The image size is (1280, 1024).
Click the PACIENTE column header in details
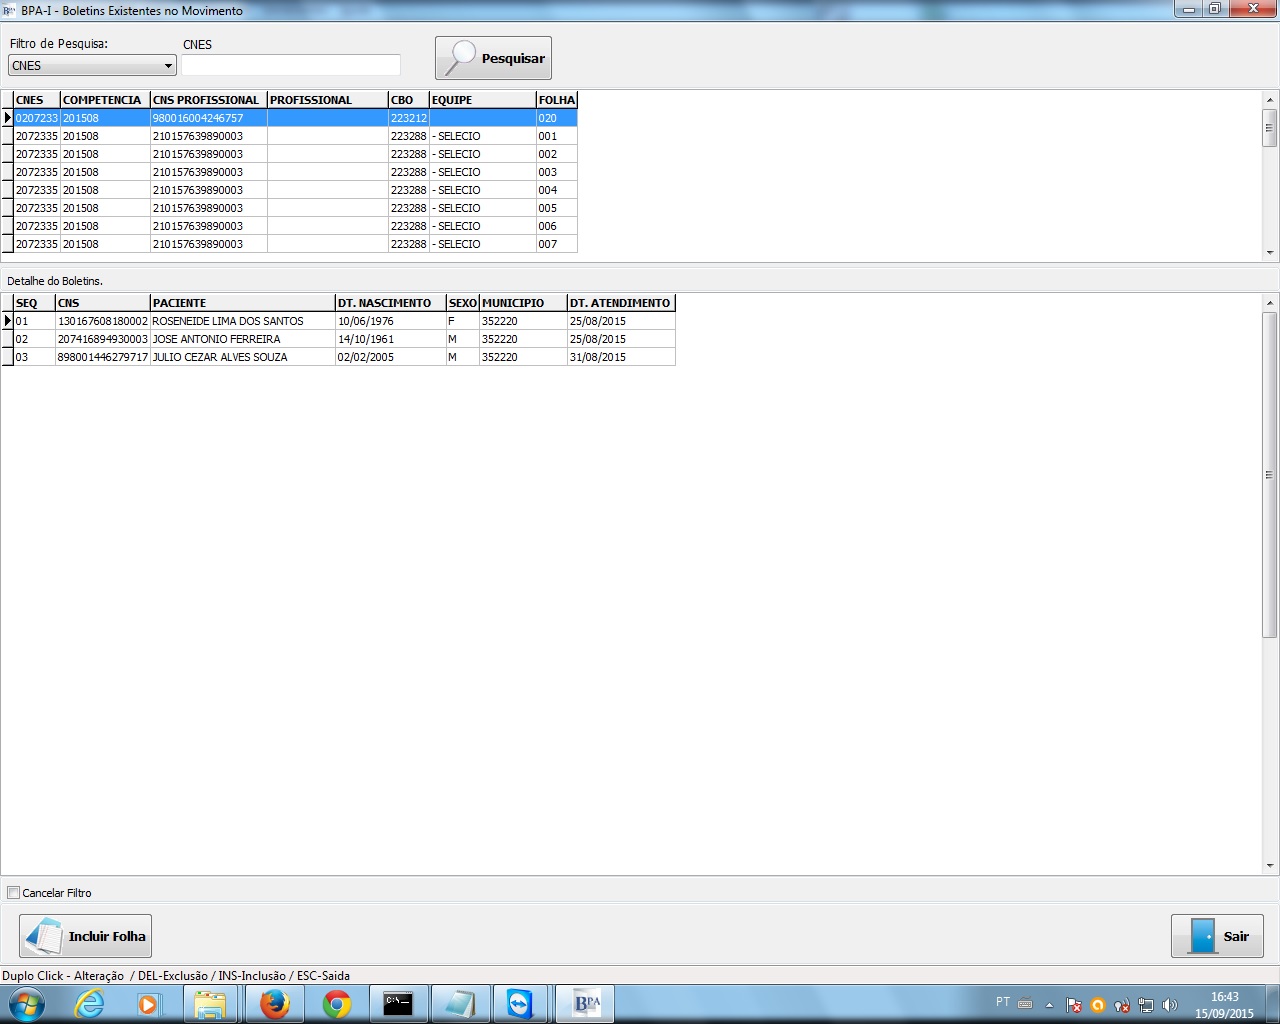tap(243, 303)
